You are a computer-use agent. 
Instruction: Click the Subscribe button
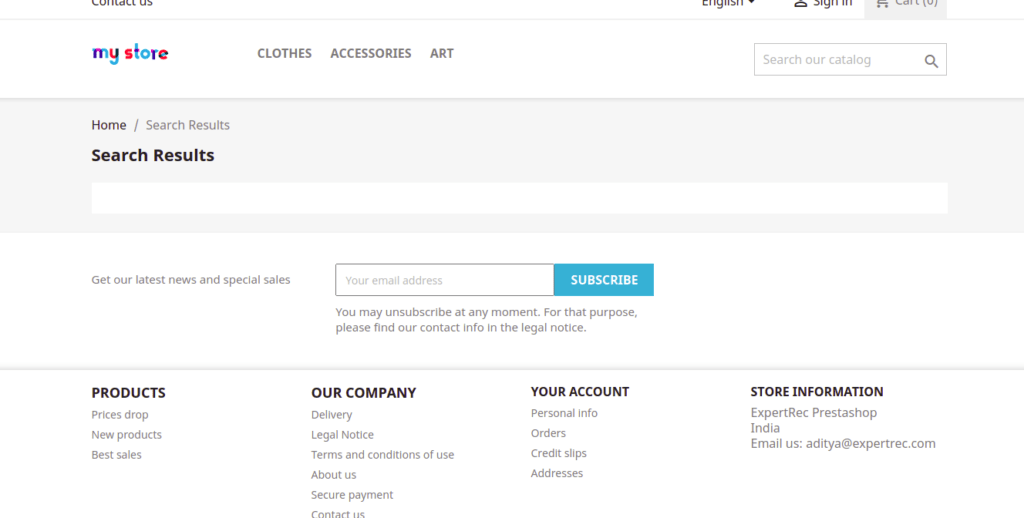[604, 280]
